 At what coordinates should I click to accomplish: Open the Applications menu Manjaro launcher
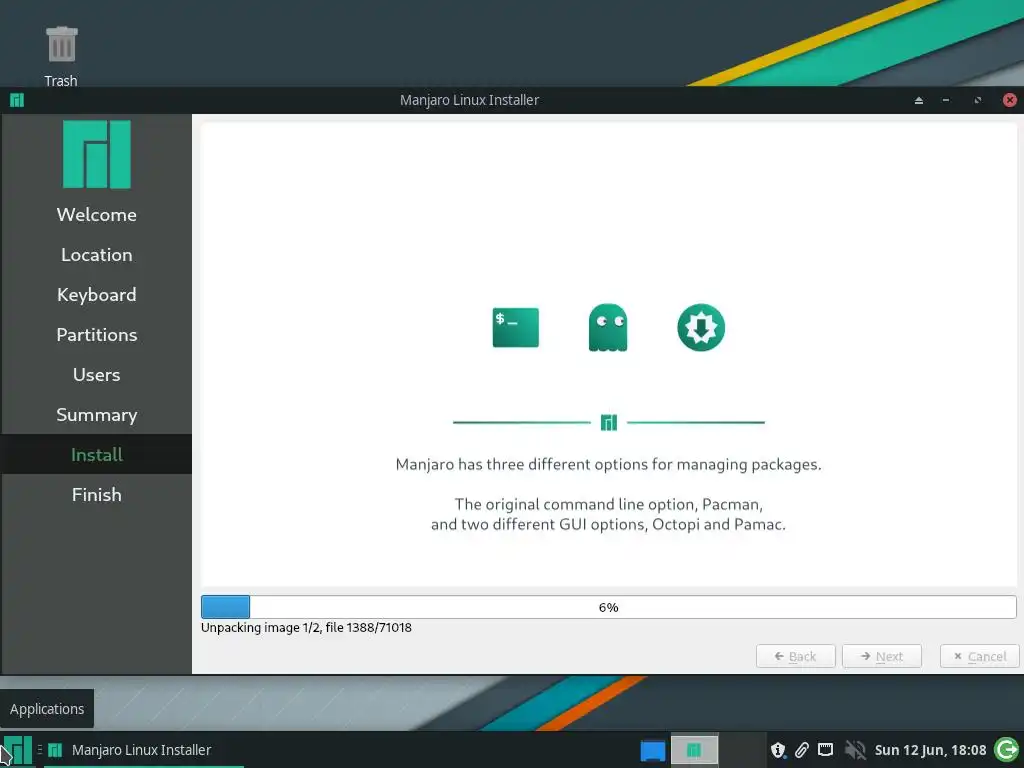(x=17, y=750)
